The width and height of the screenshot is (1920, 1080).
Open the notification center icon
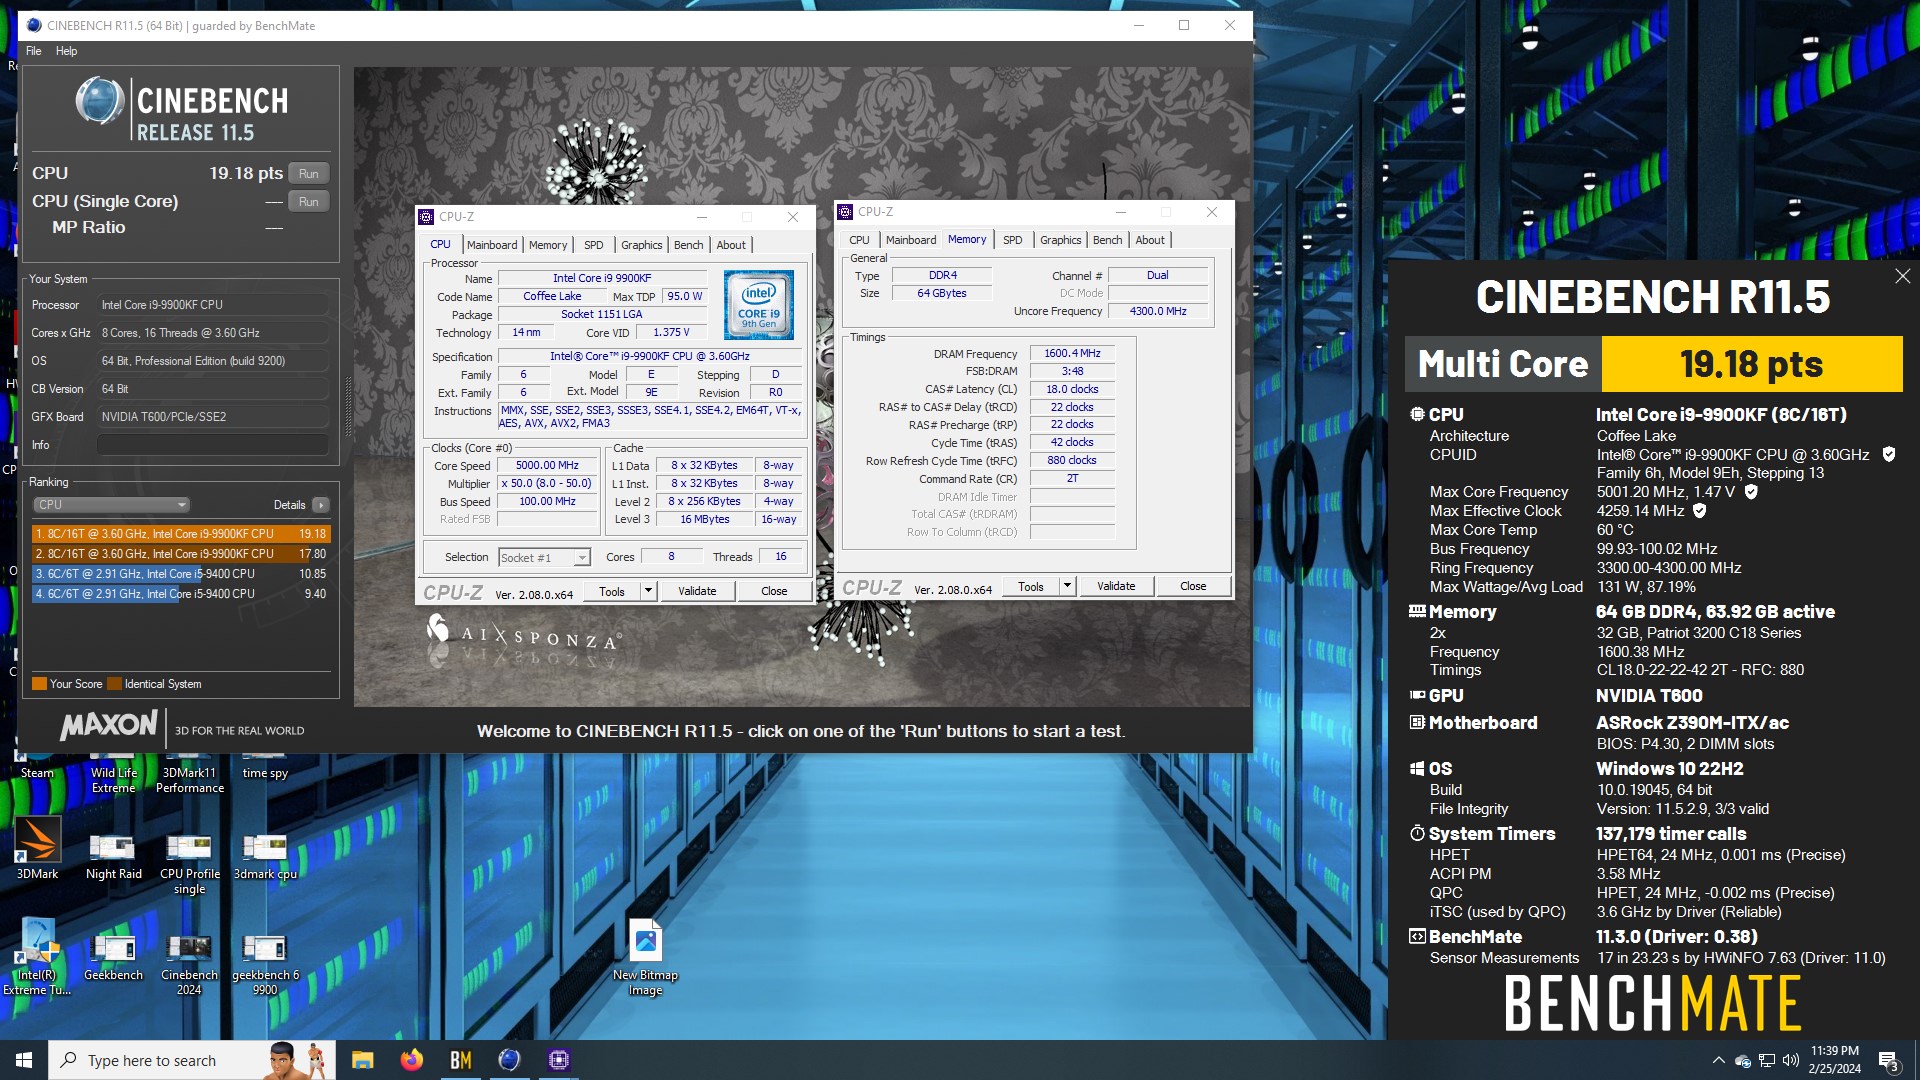pos(1889,1061)
